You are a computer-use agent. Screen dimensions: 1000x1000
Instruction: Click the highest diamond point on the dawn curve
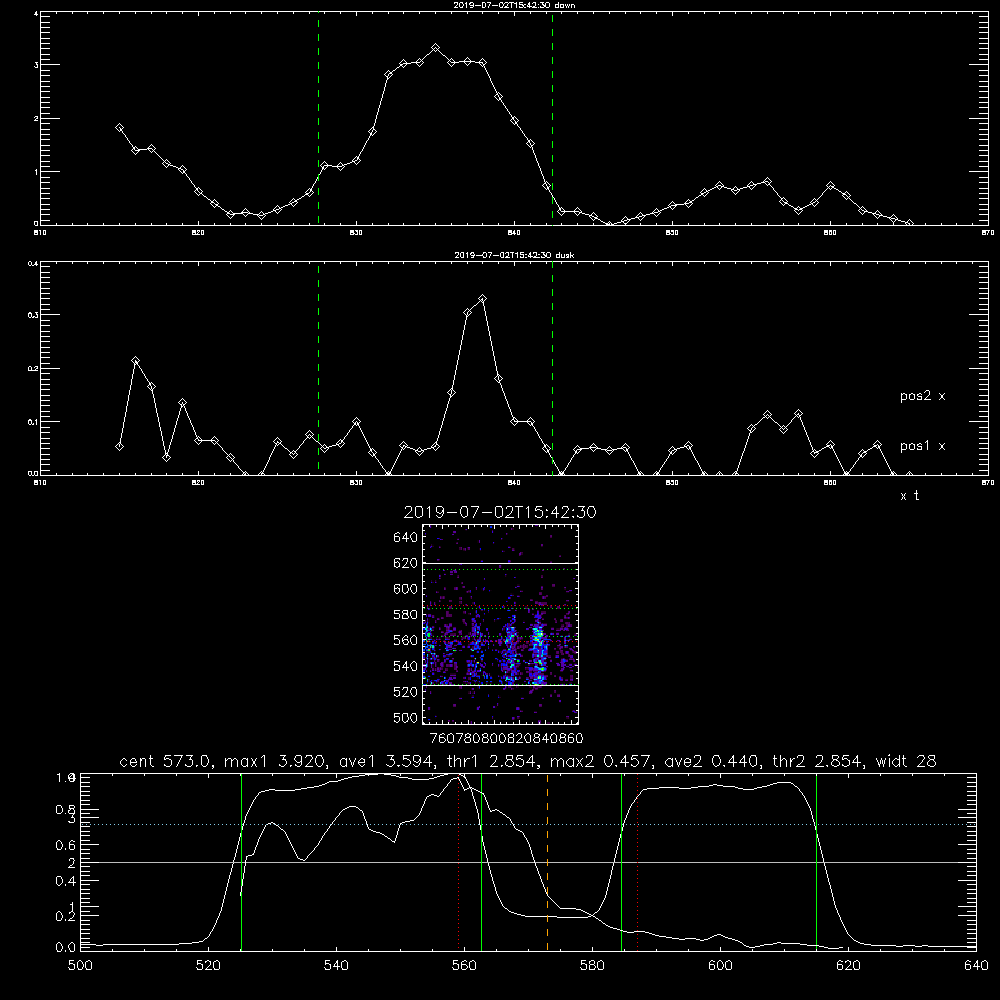click(436, 48)
